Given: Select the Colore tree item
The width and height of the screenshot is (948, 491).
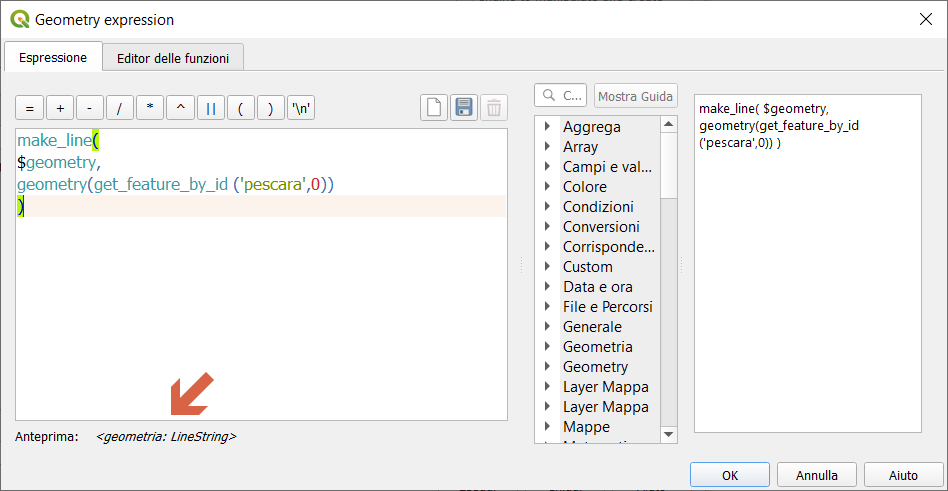Looking at the screenshot, I should pyautogui.click(x=584, y=187).
